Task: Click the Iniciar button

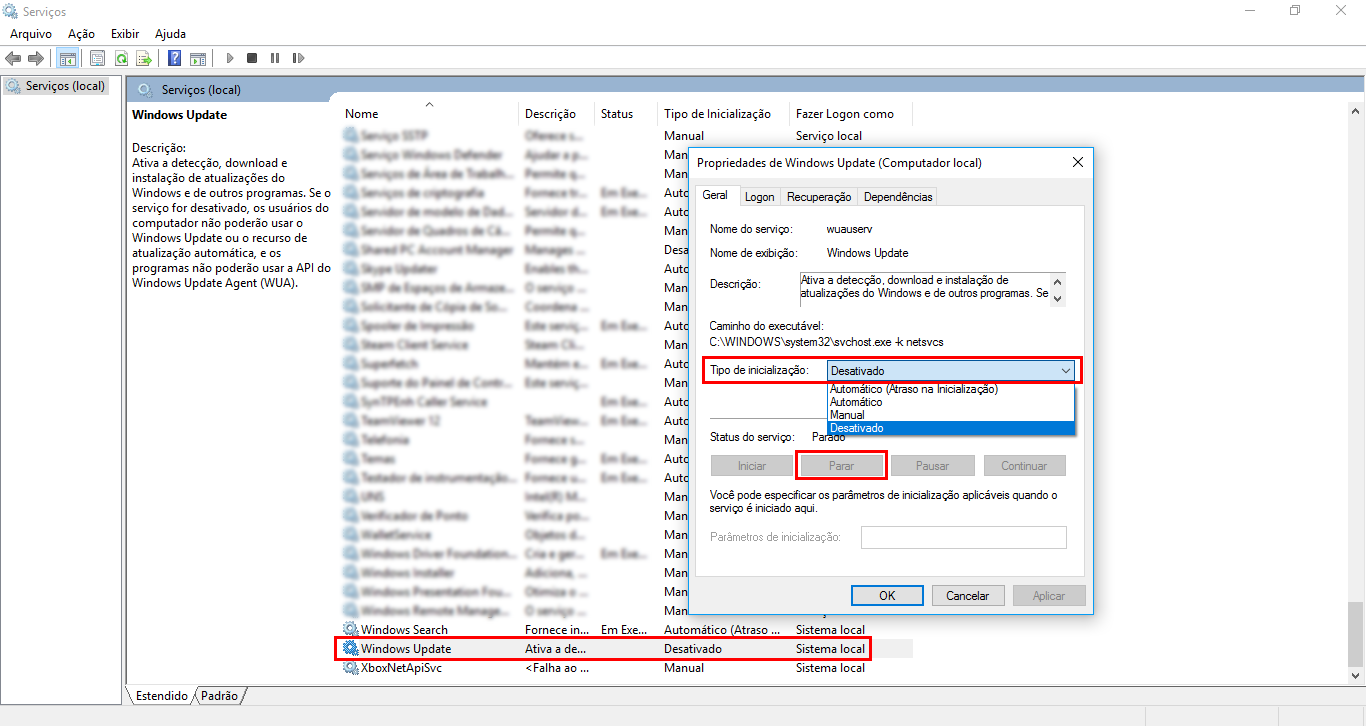Action: [x=752, y=466]
